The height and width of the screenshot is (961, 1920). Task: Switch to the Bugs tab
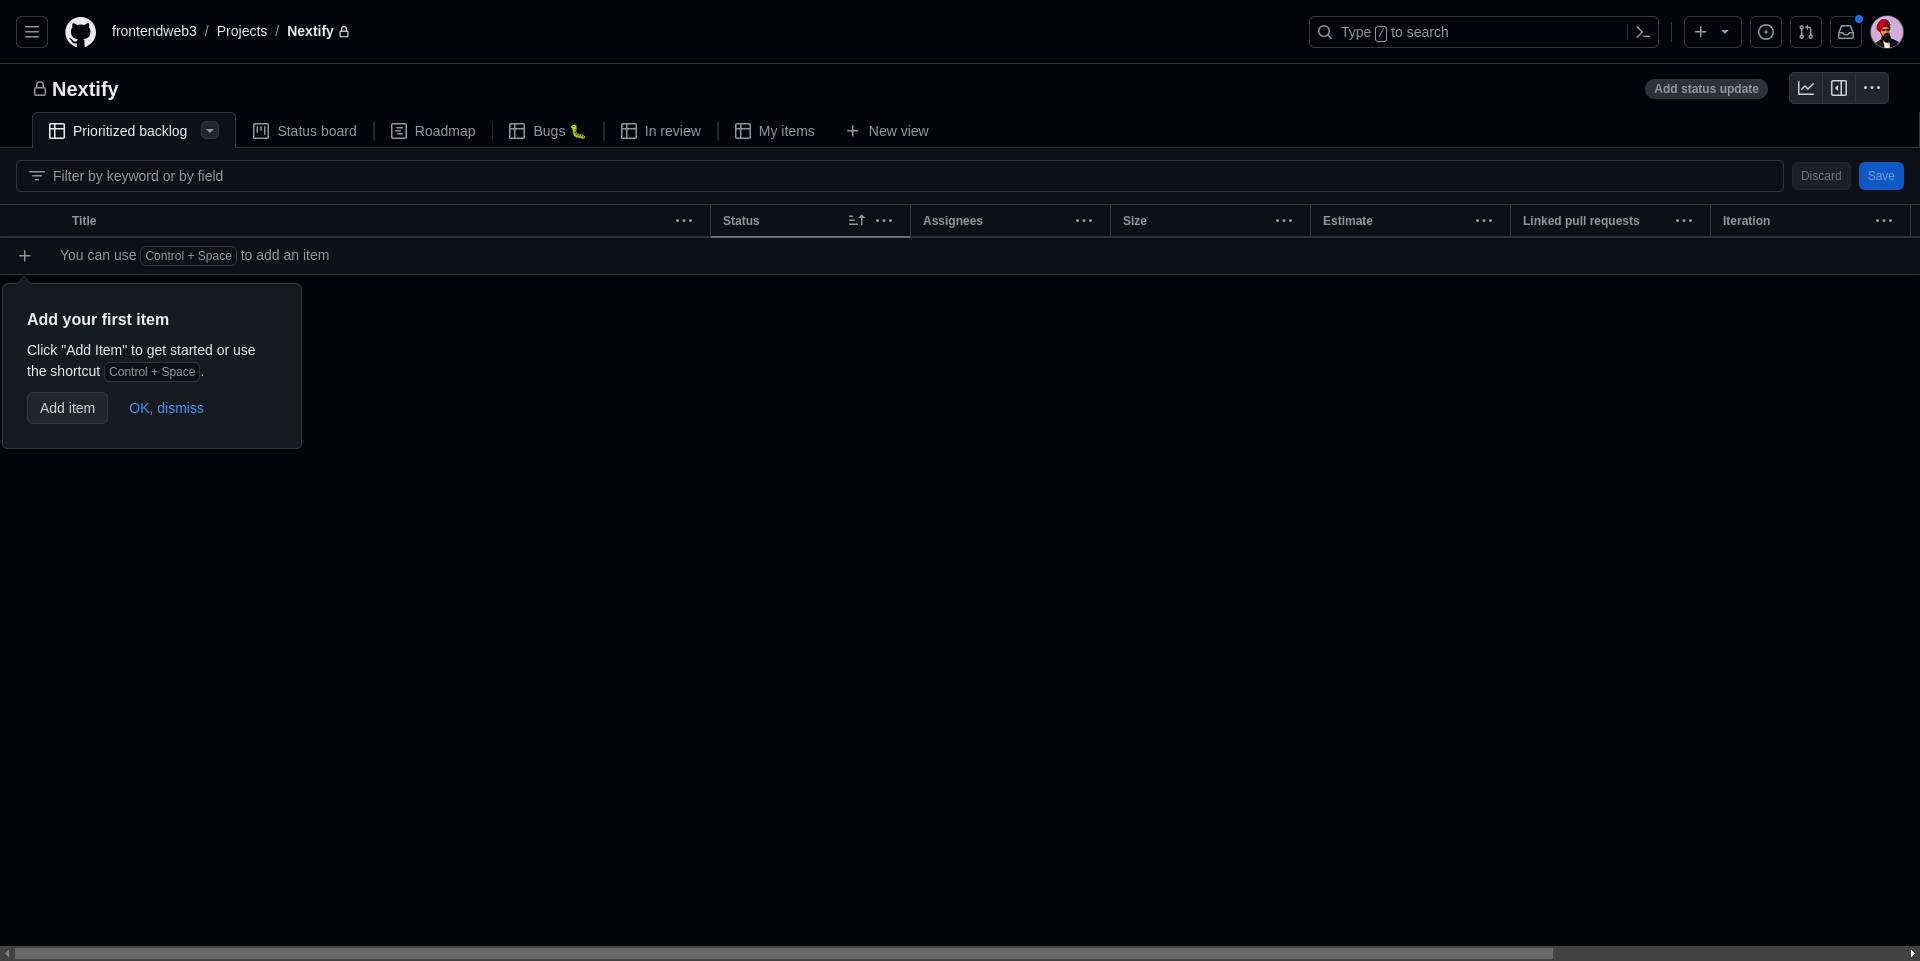coord(548,131)
